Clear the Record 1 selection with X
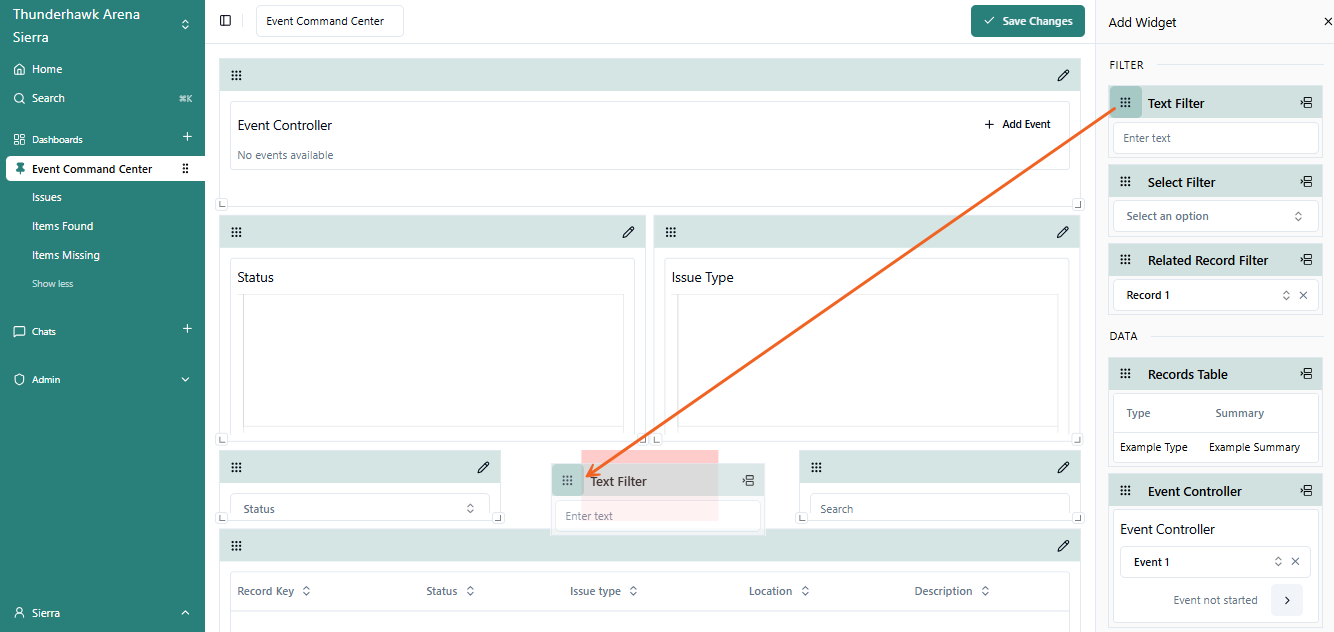 (x=1303, y=295)
